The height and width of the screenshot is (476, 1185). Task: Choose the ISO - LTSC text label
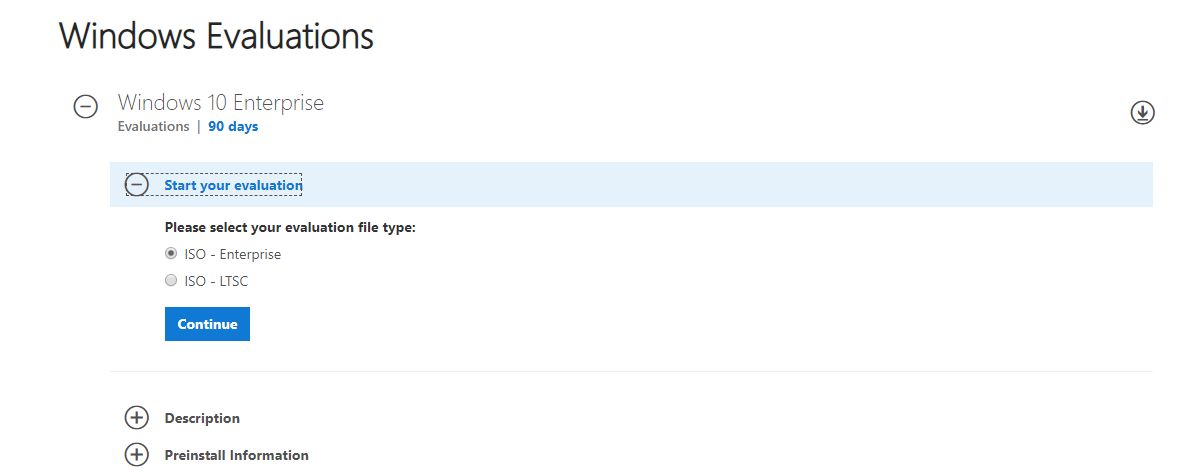point(216,282)
